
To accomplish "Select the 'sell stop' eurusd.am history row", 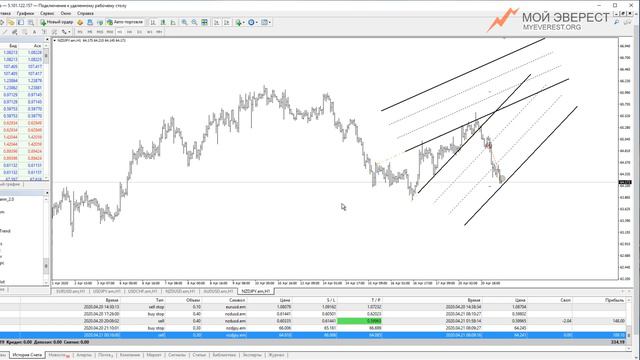I will (x=313, y=307).
